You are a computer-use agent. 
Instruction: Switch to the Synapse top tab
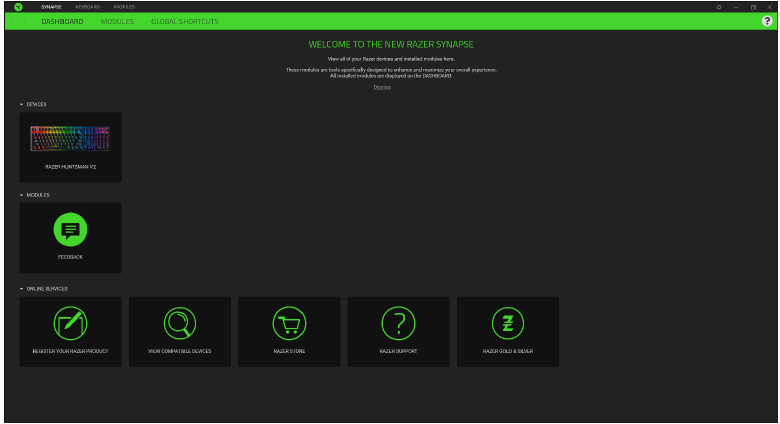point(51,7)
